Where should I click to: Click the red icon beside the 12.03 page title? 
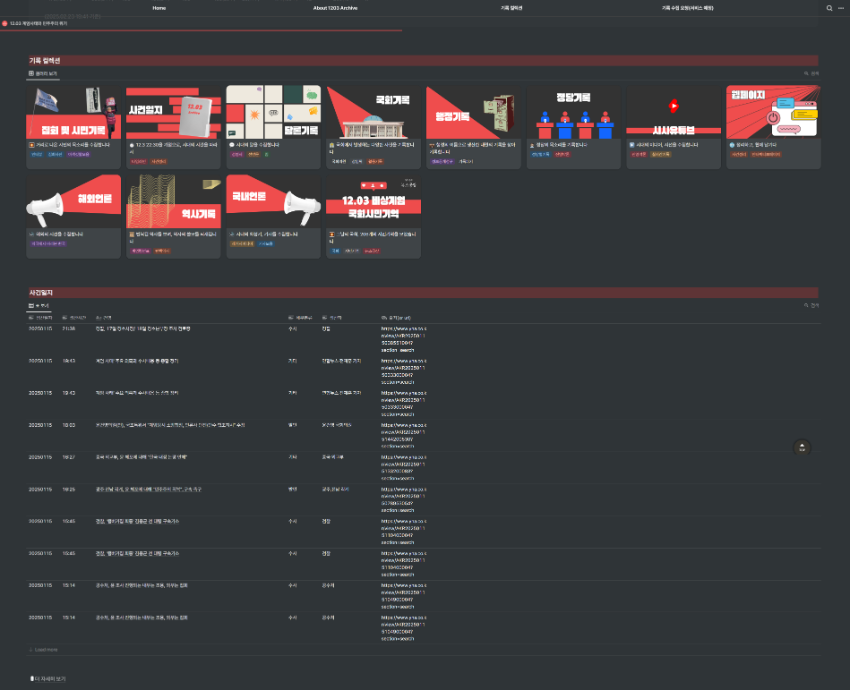[5, 22]
